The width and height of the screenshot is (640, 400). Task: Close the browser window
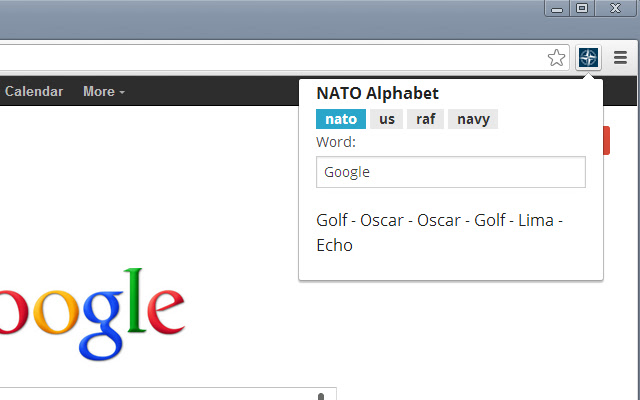616,9
